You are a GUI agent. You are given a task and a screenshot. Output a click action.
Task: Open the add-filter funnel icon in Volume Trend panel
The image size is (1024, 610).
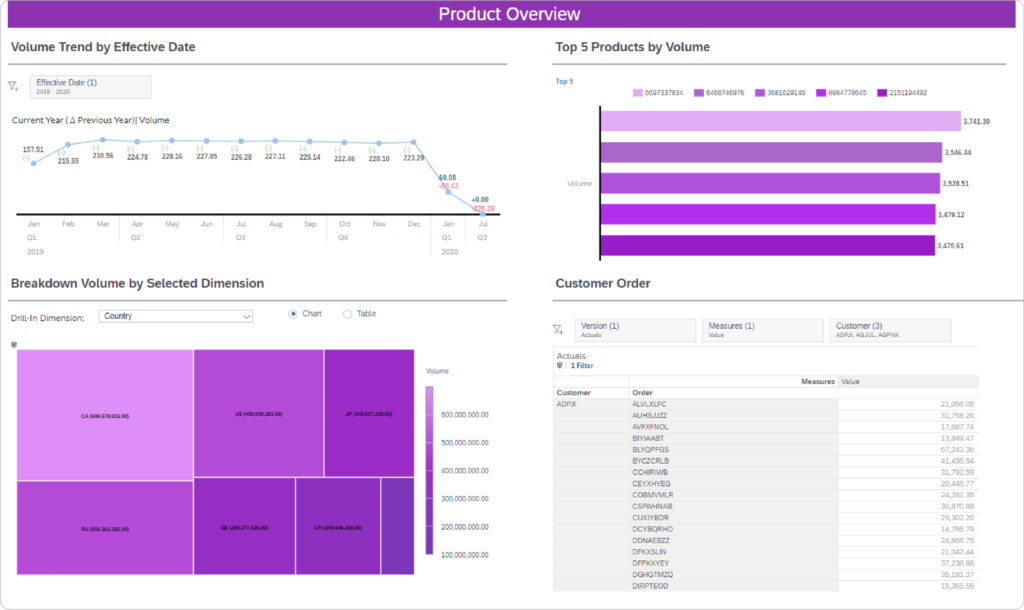(x=14, y=86)
